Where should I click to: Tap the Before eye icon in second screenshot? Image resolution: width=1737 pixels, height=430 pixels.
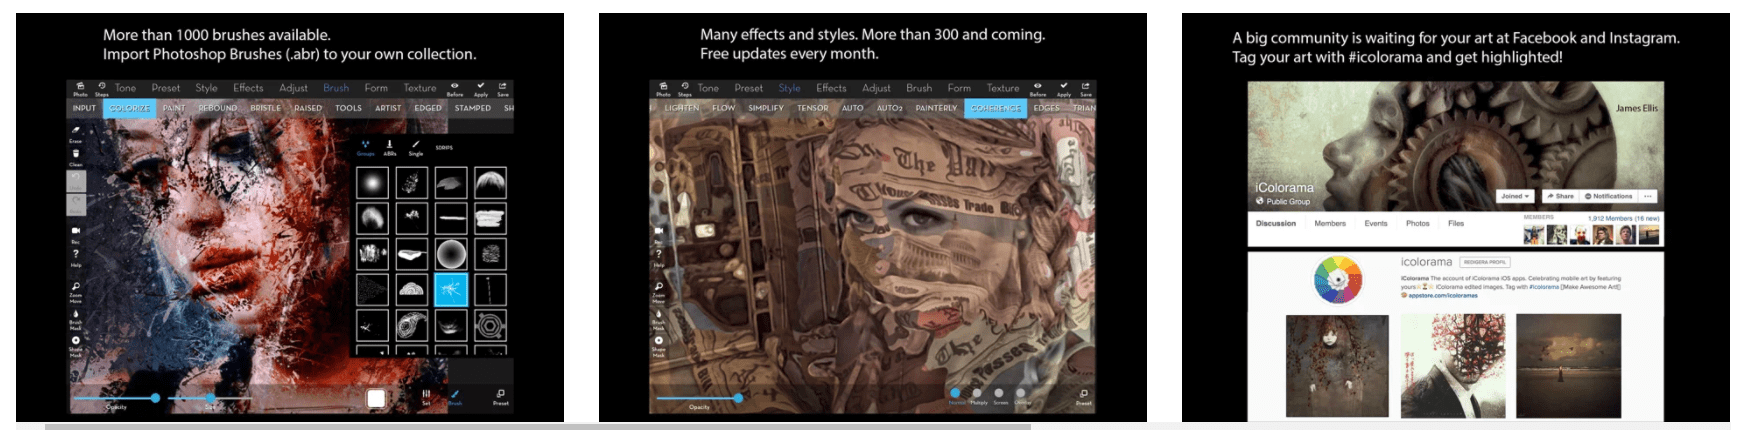point(1038,89)
